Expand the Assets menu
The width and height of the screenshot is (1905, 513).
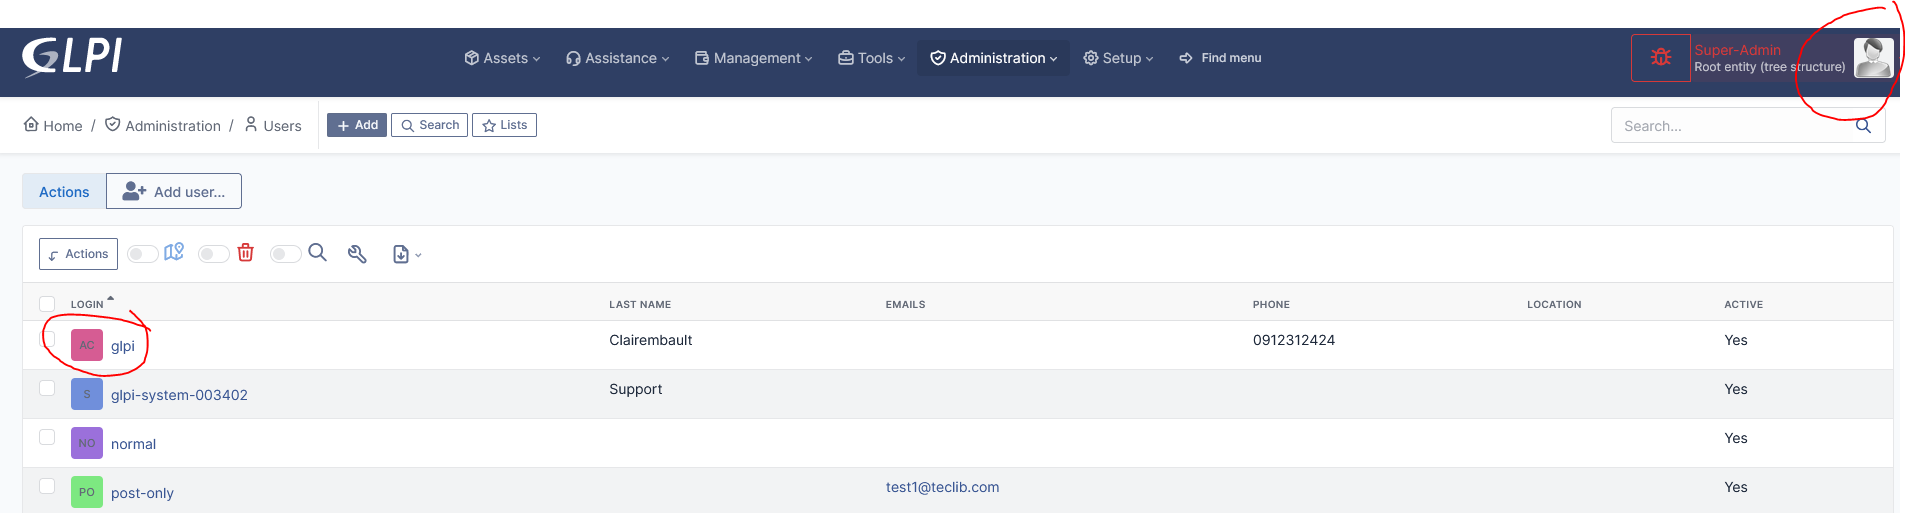point(502,58)
